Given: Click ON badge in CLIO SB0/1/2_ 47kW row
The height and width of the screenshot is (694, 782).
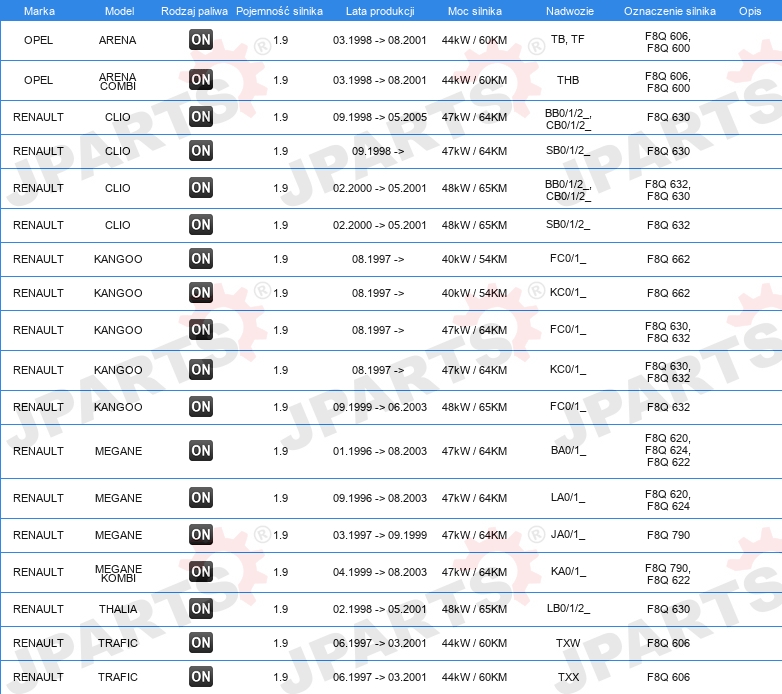Looking at the screenshot, I should pyautogui.click(x=201, y=151).
